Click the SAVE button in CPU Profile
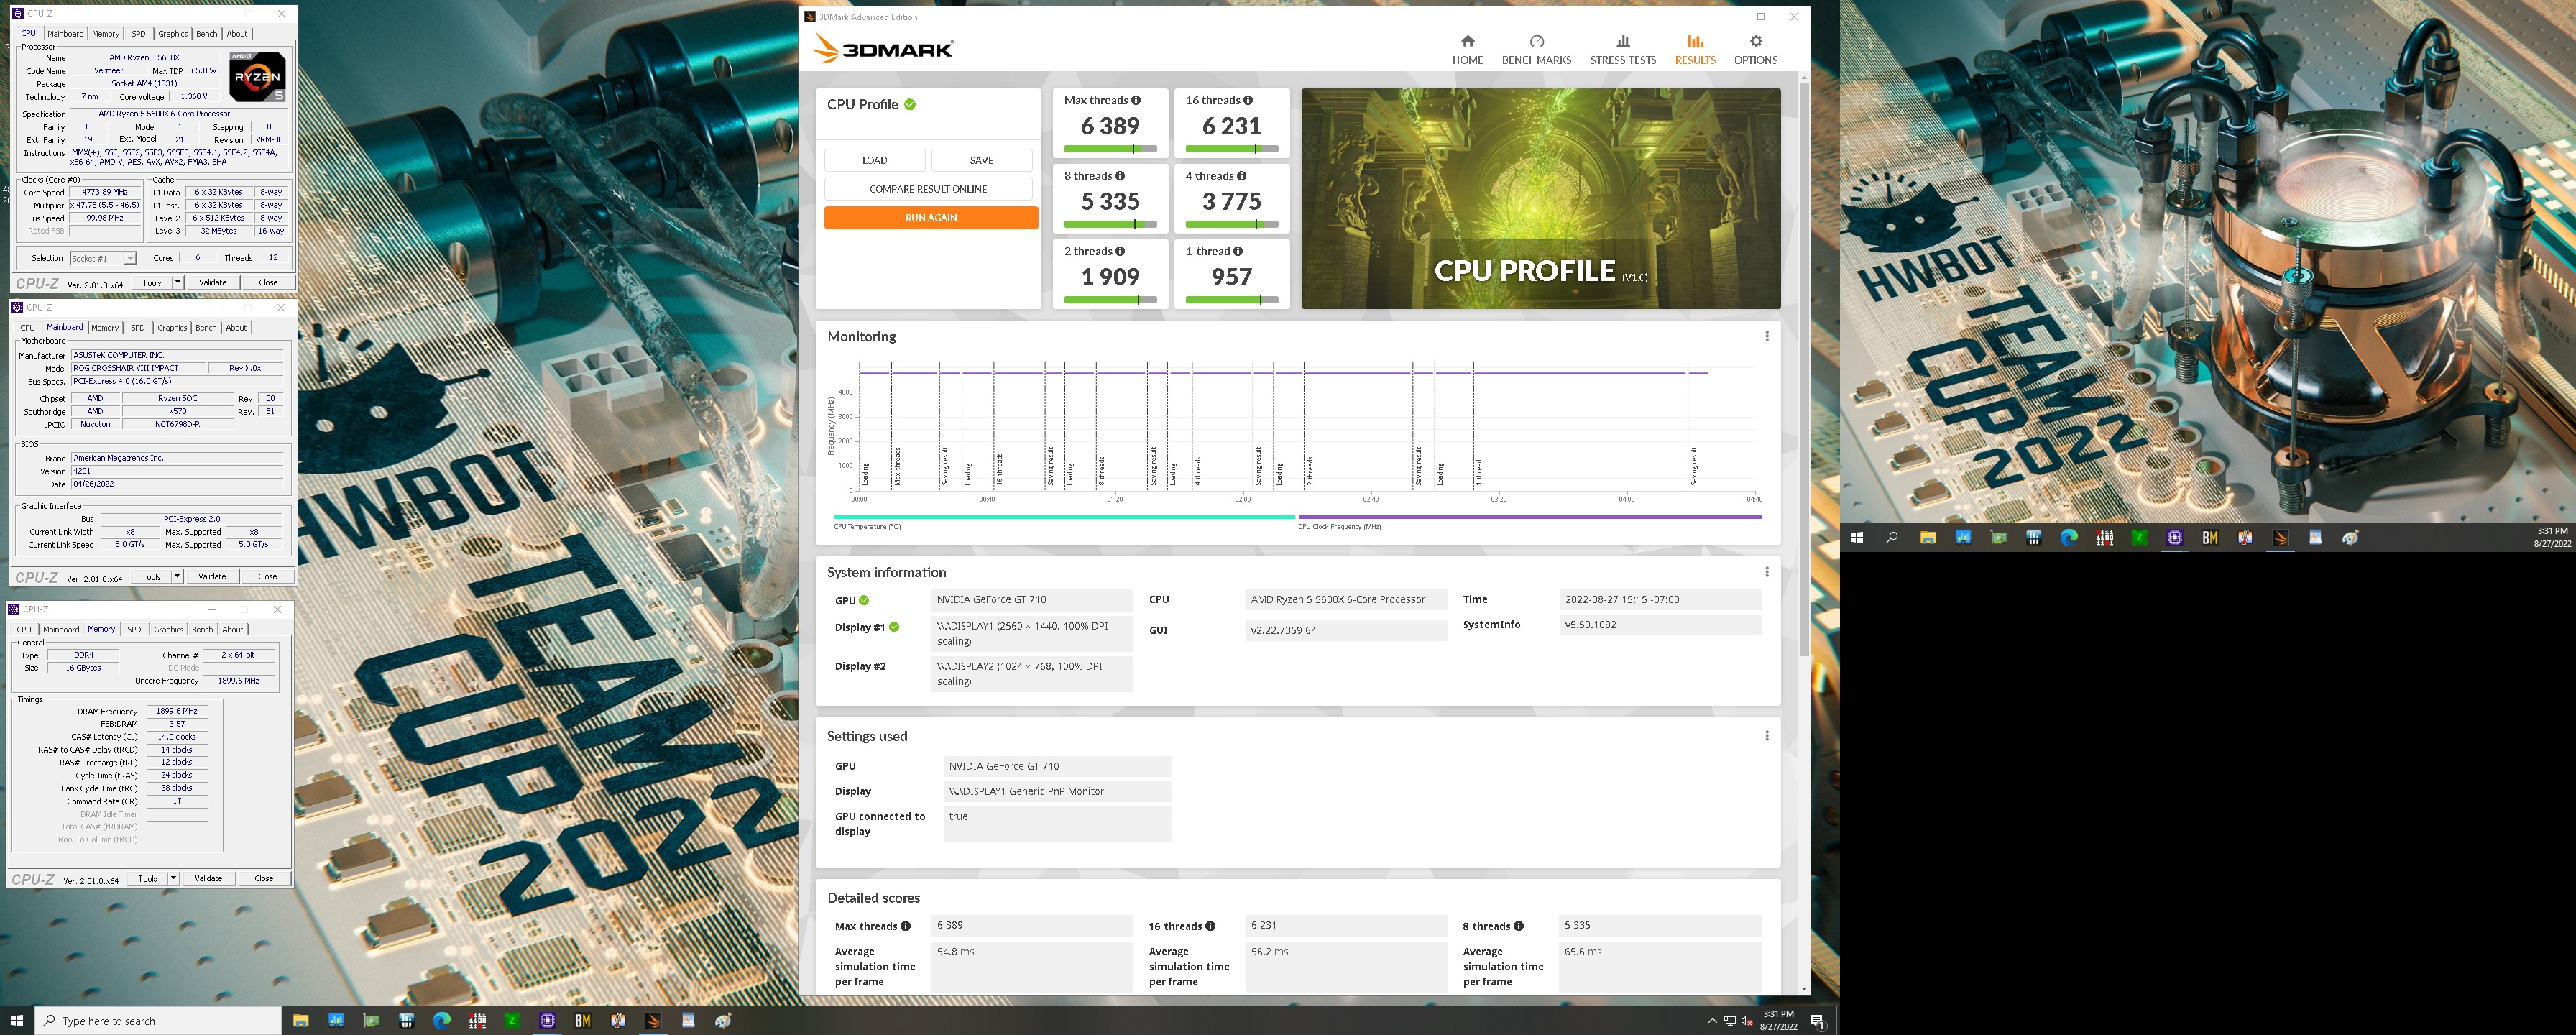Image resolution: width=2576 pixels, height=1035 pixels. point(982,160)
